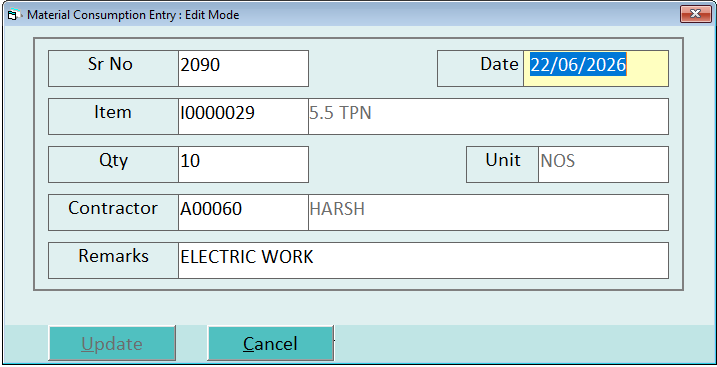Click the window title text Edit Mode
This screenshot has height=367, width=717.
click(x=212, y=15)
